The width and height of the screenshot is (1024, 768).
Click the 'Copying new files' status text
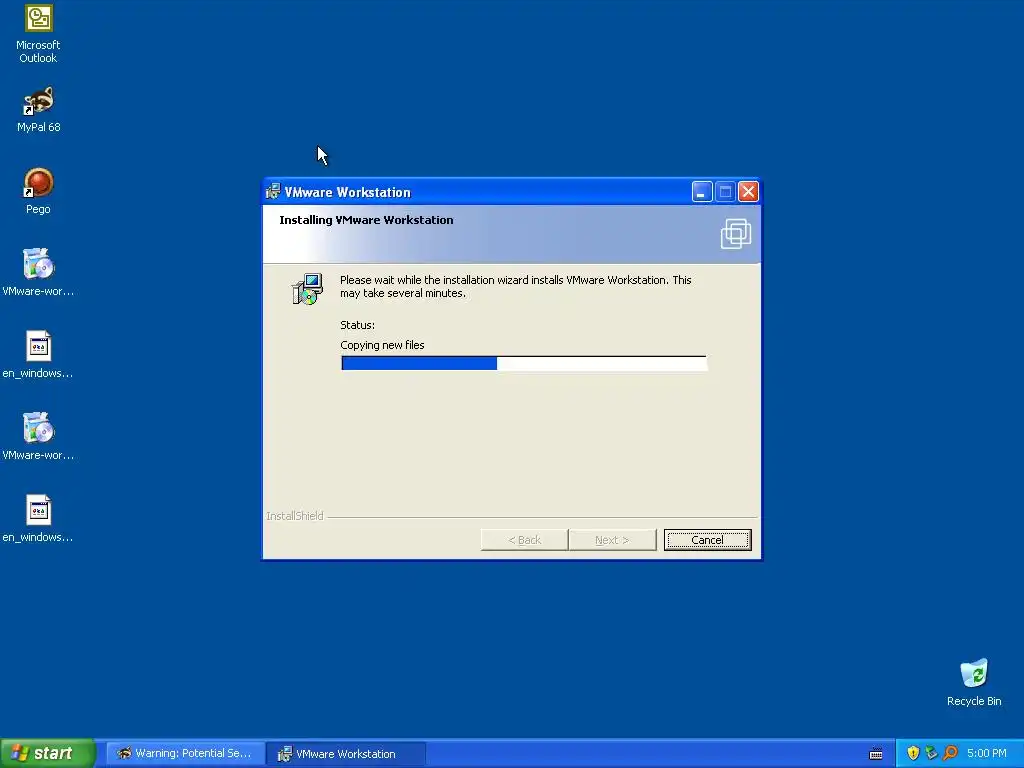tap(382, 345)
